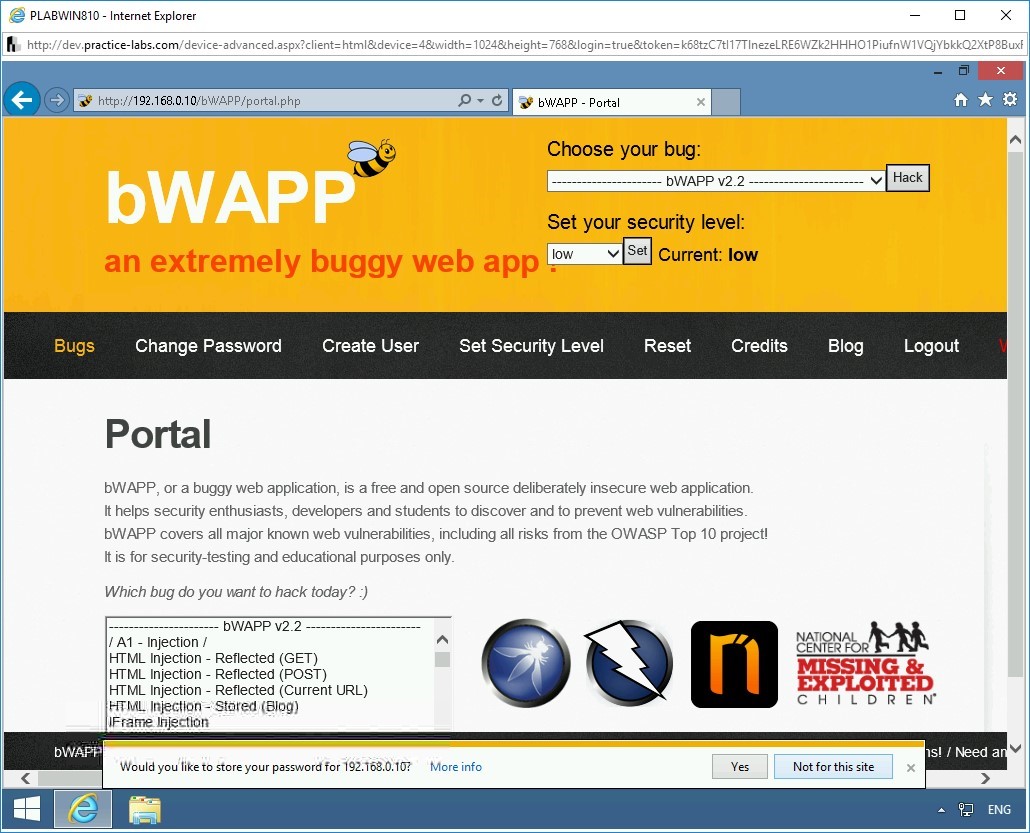Click 'Not for this site' button
This screenshot has width=1030, height=833.
(x=833, y=767)
